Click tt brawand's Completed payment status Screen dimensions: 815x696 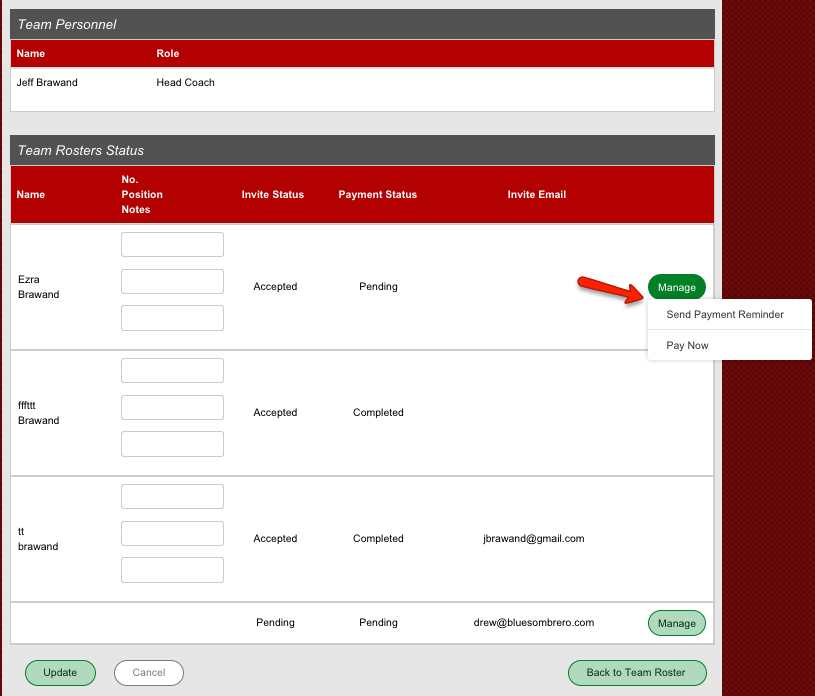[378, 539]
